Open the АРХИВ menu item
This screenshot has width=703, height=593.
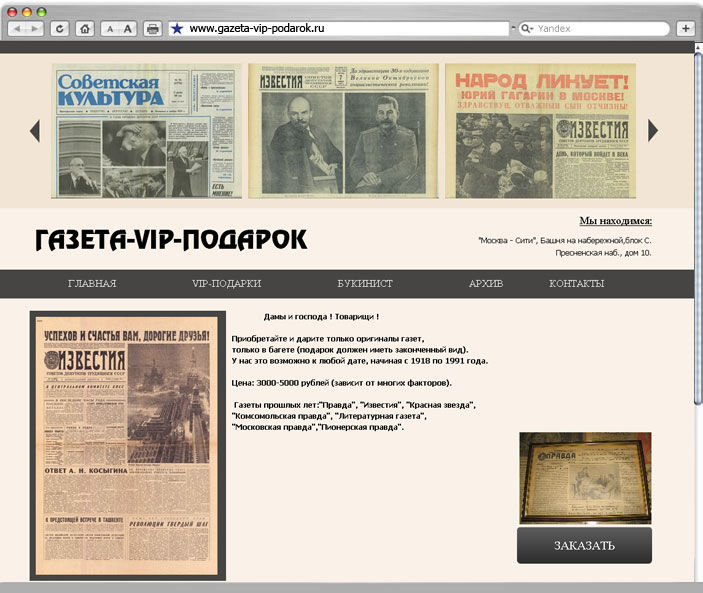point(486,283)
